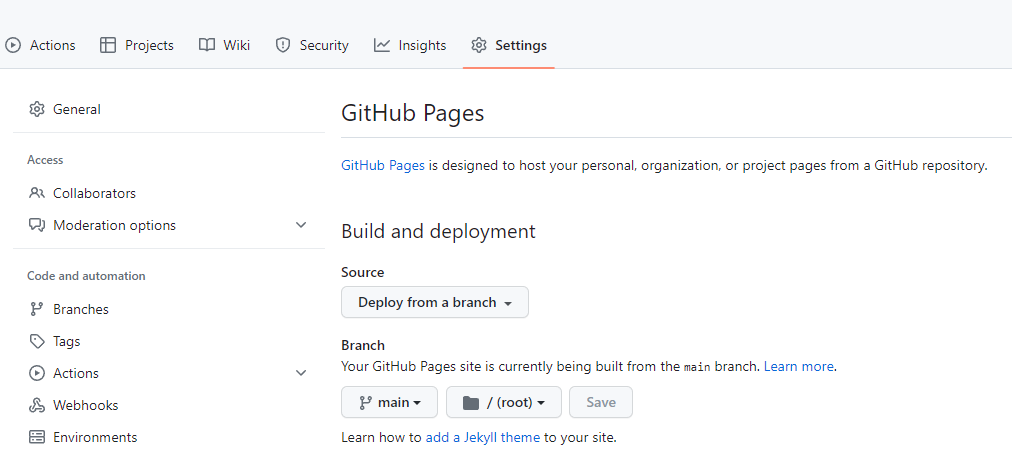Click the Settings gear icon in top navigation
This screenshot has height=454, width=1012.
tap(478, 45)
